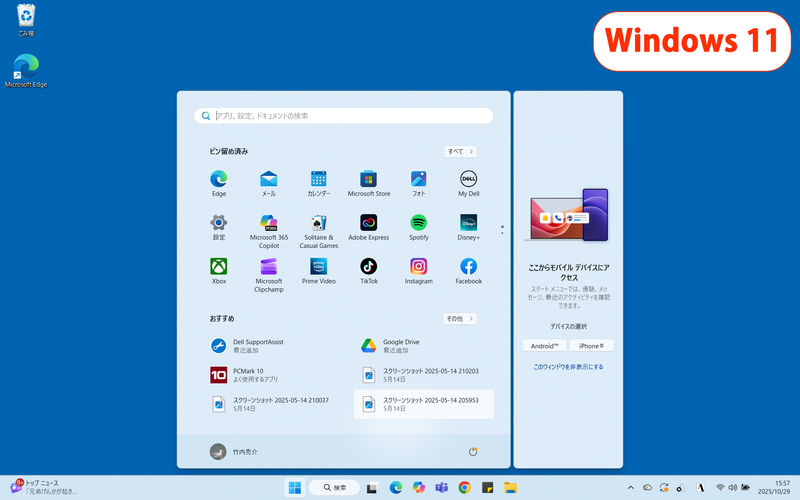Click the battery tray icon
The height and width of the screenshot is (500, 800).
coord(745,488)
